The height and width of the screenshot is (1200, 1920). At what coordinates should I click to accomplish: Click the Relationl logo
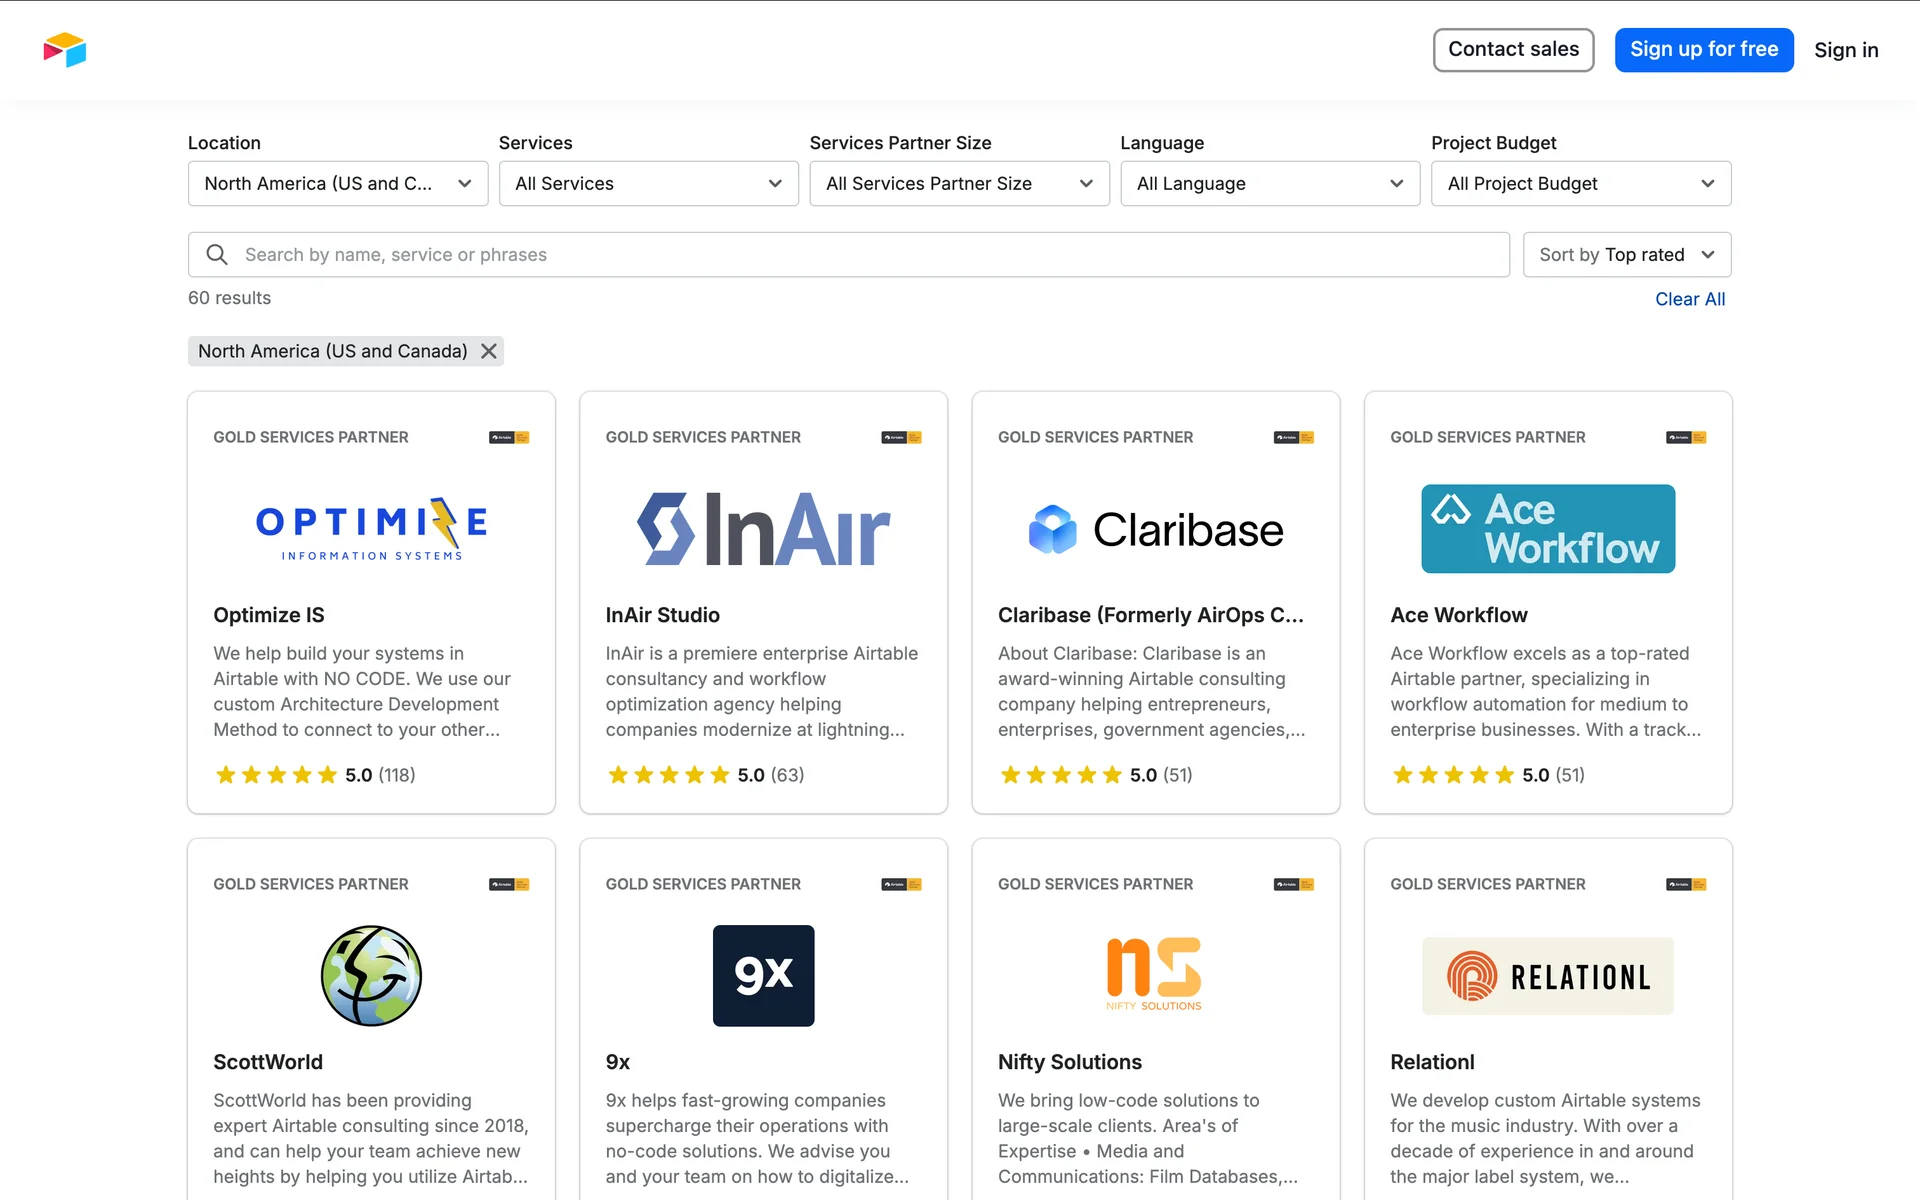(x=1547, y=976)
